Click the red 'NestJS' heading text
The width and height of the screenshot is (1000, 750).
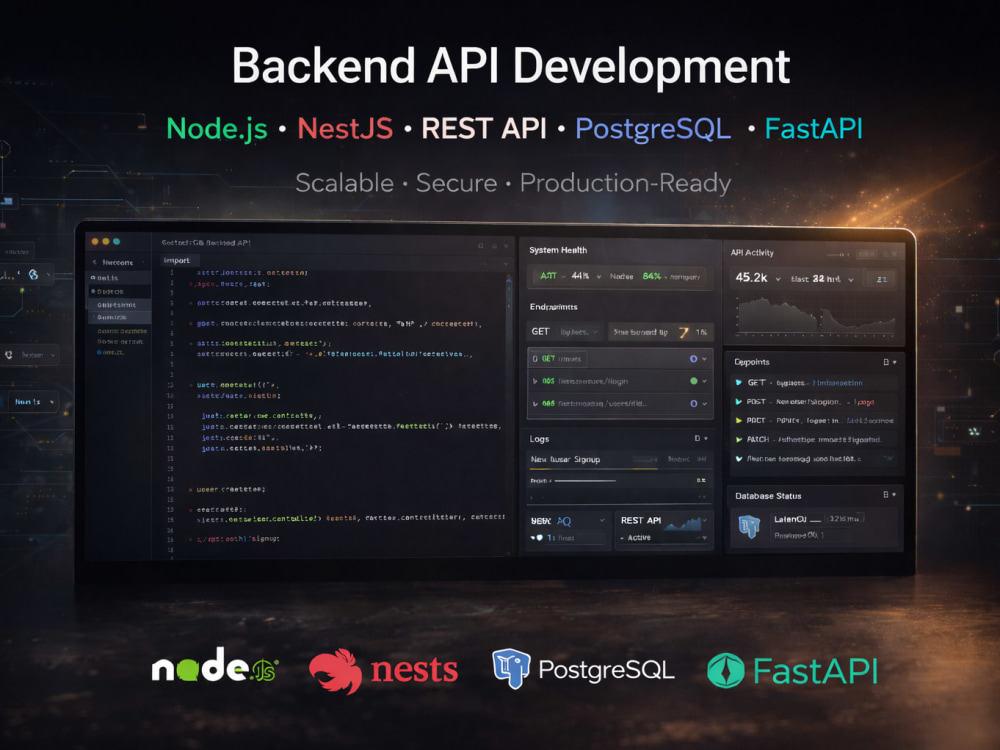[x=345, y=129]
